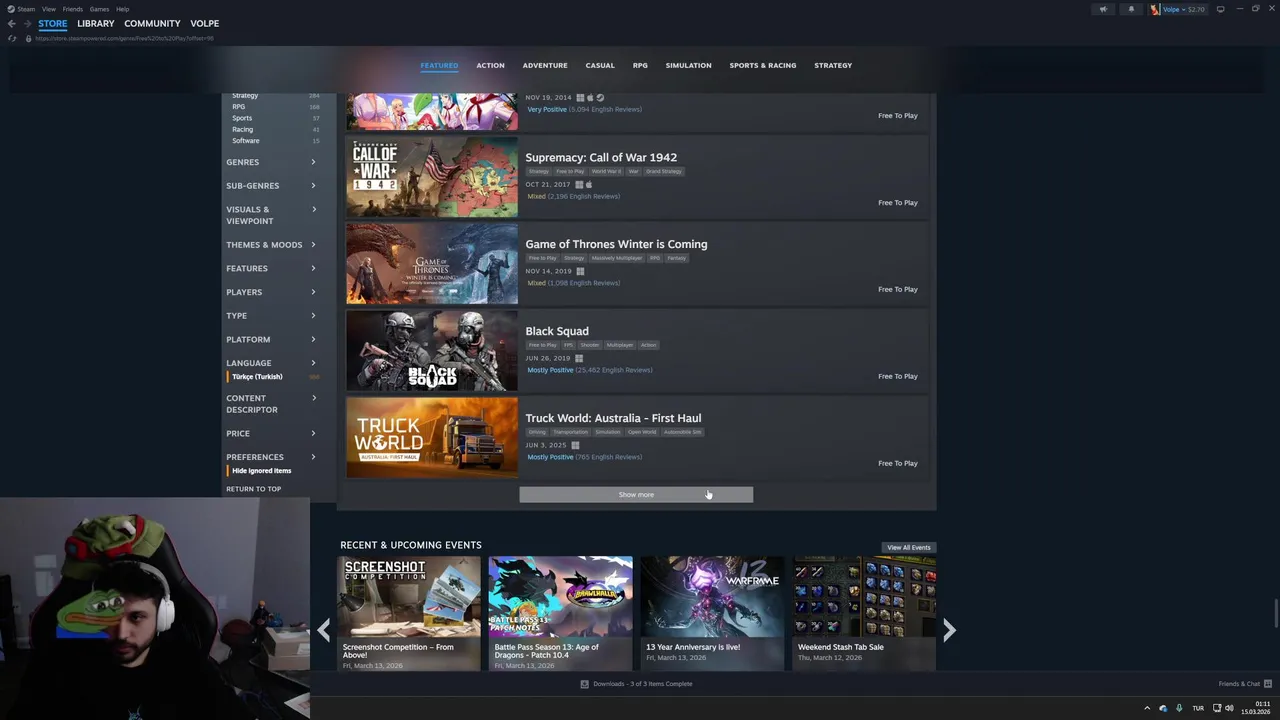Select the SPORTS & RACING tab

pyautogui.click(x=763, y=65)
